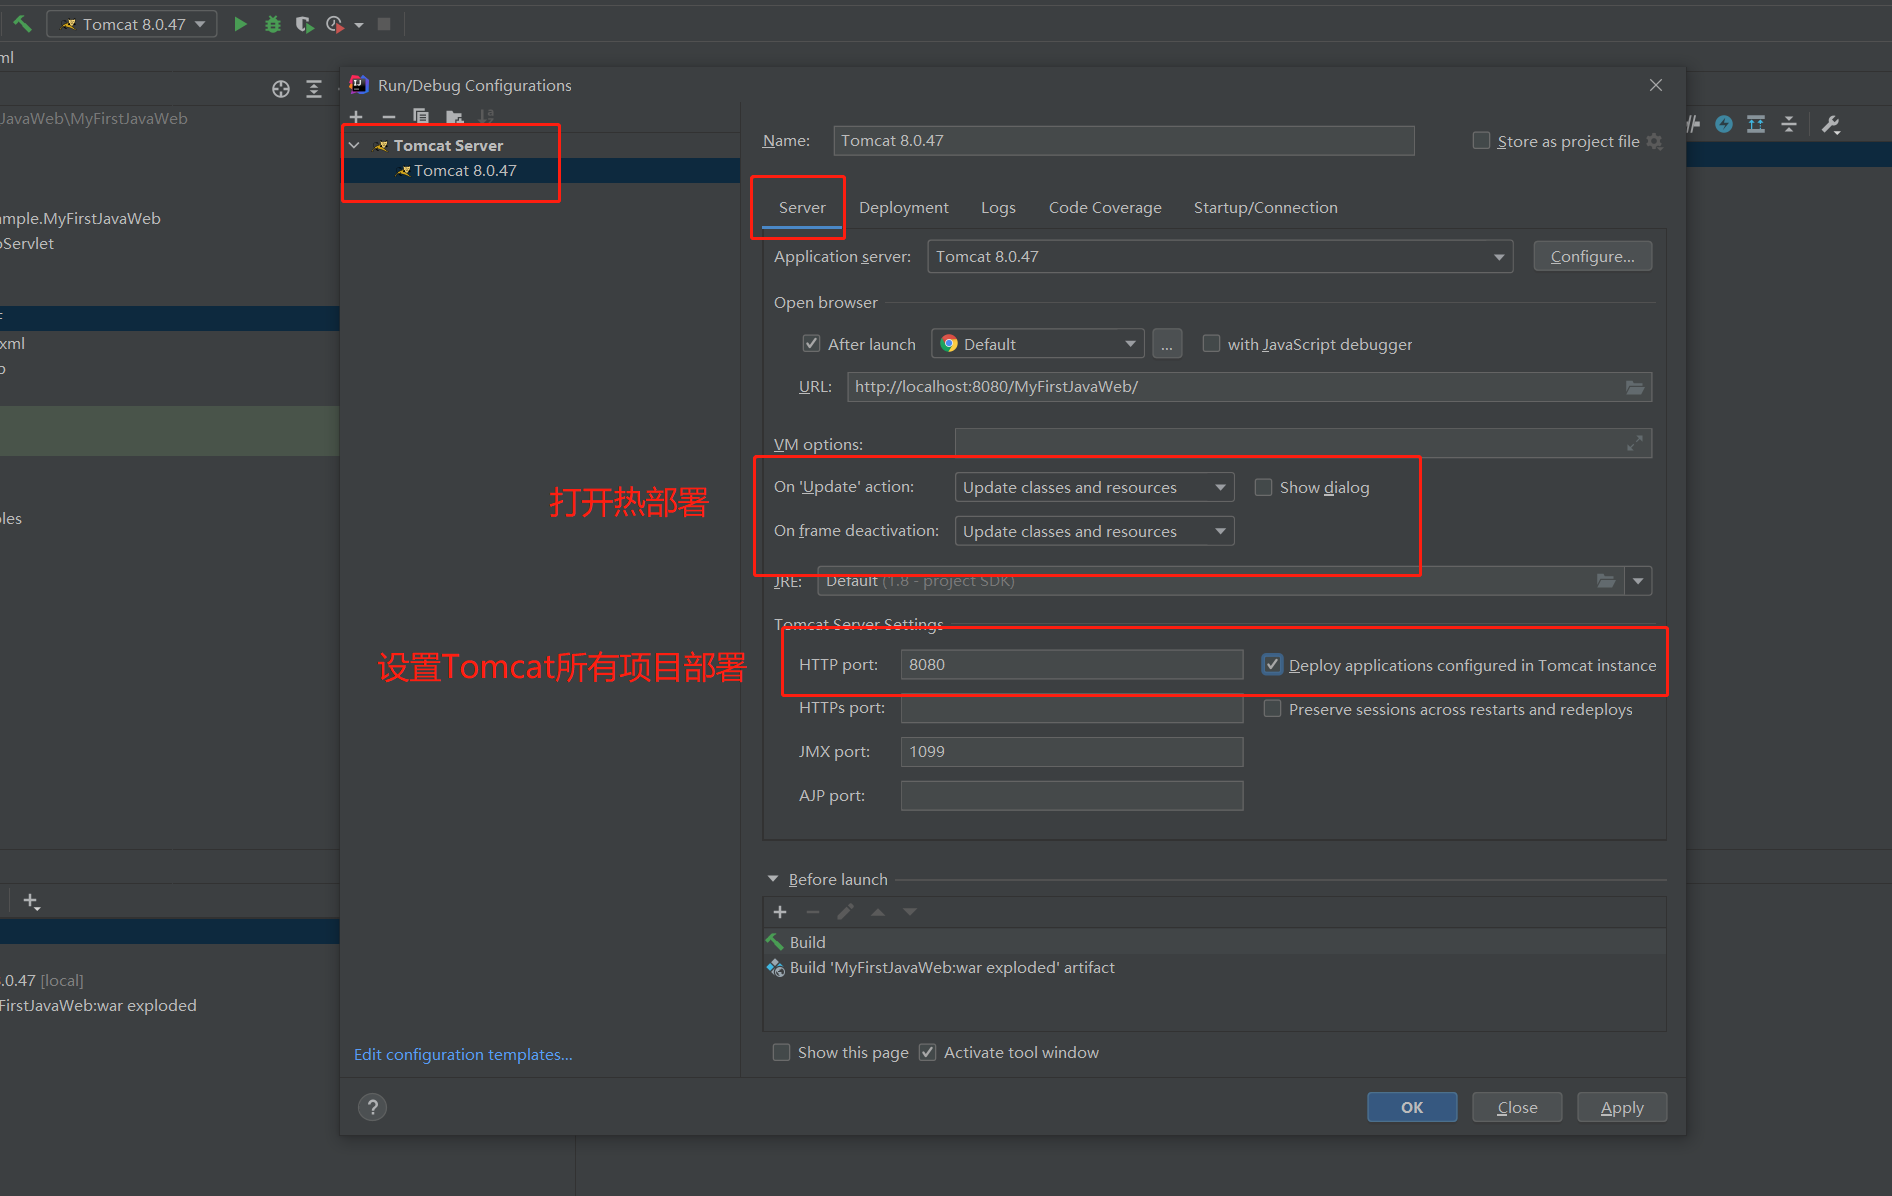Click the folder icon in the URL field

(1635, 387)
